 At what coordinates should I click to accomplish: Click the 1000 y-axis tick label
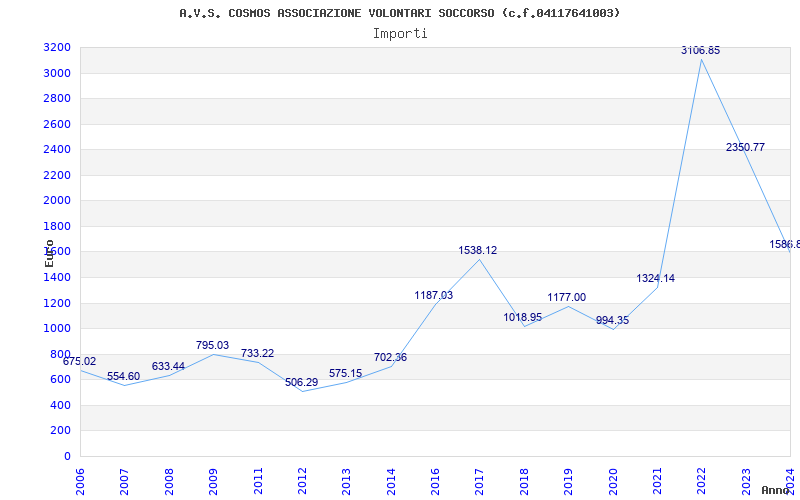(57, 329)
